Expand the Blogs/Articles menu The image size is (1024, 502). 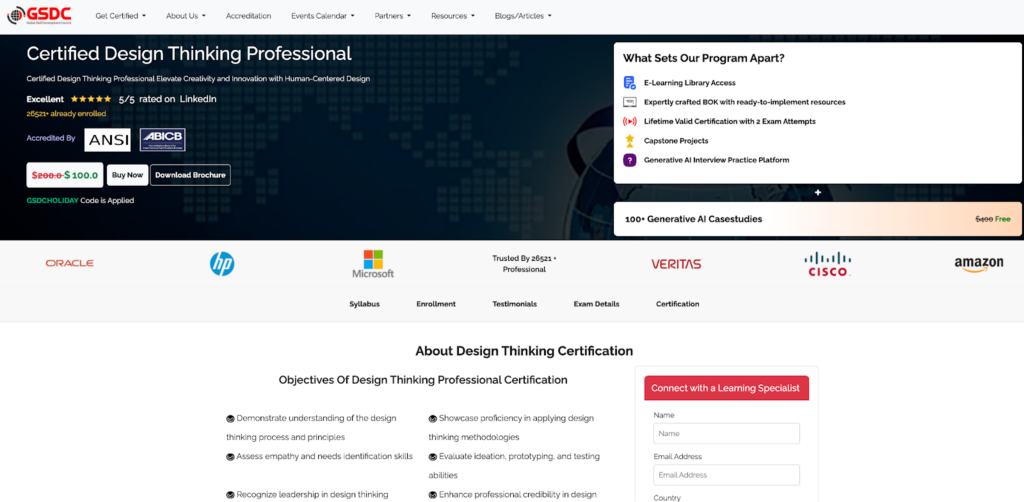pyautogui.click(x=523, y=16)
